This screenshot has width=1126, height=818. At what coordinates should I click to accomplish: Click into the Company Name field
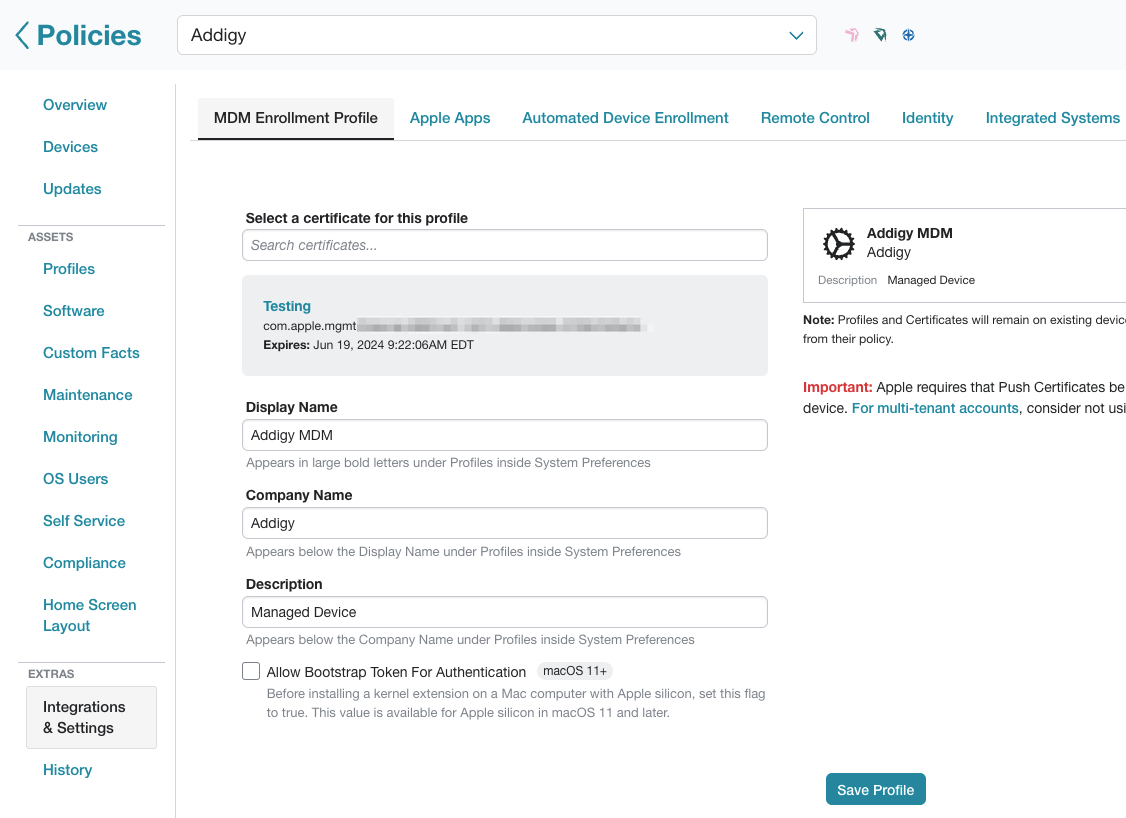coord(505,524)
